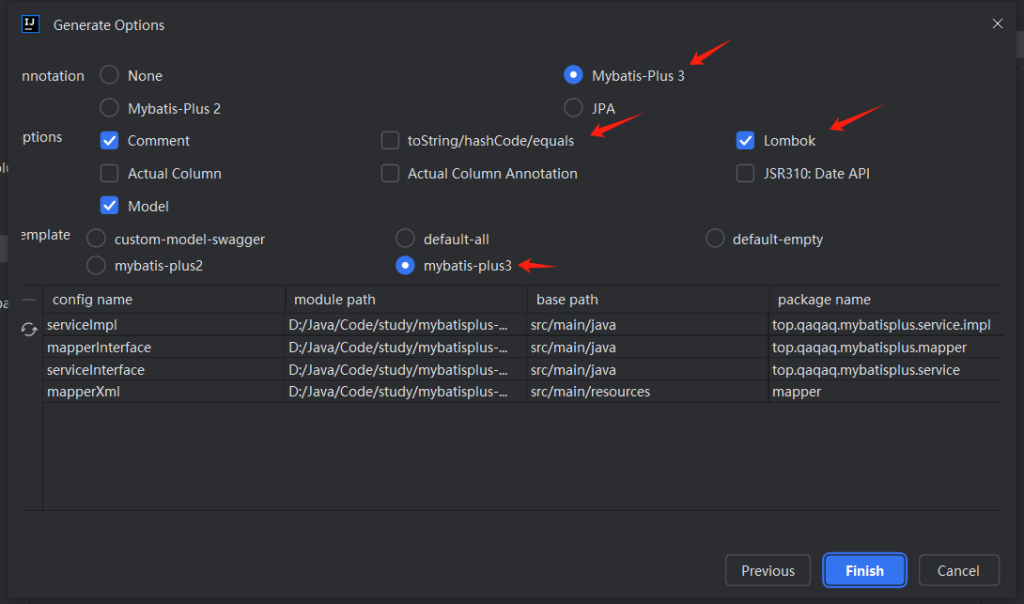Uncheck the Lombok option
The image size is (1024, 604).
click(745, 141)
